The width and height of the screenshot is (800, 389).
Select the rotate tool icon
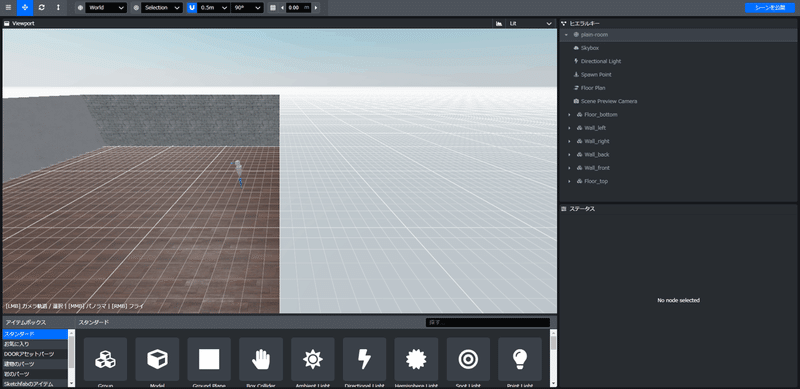click(x=41, y=8)
